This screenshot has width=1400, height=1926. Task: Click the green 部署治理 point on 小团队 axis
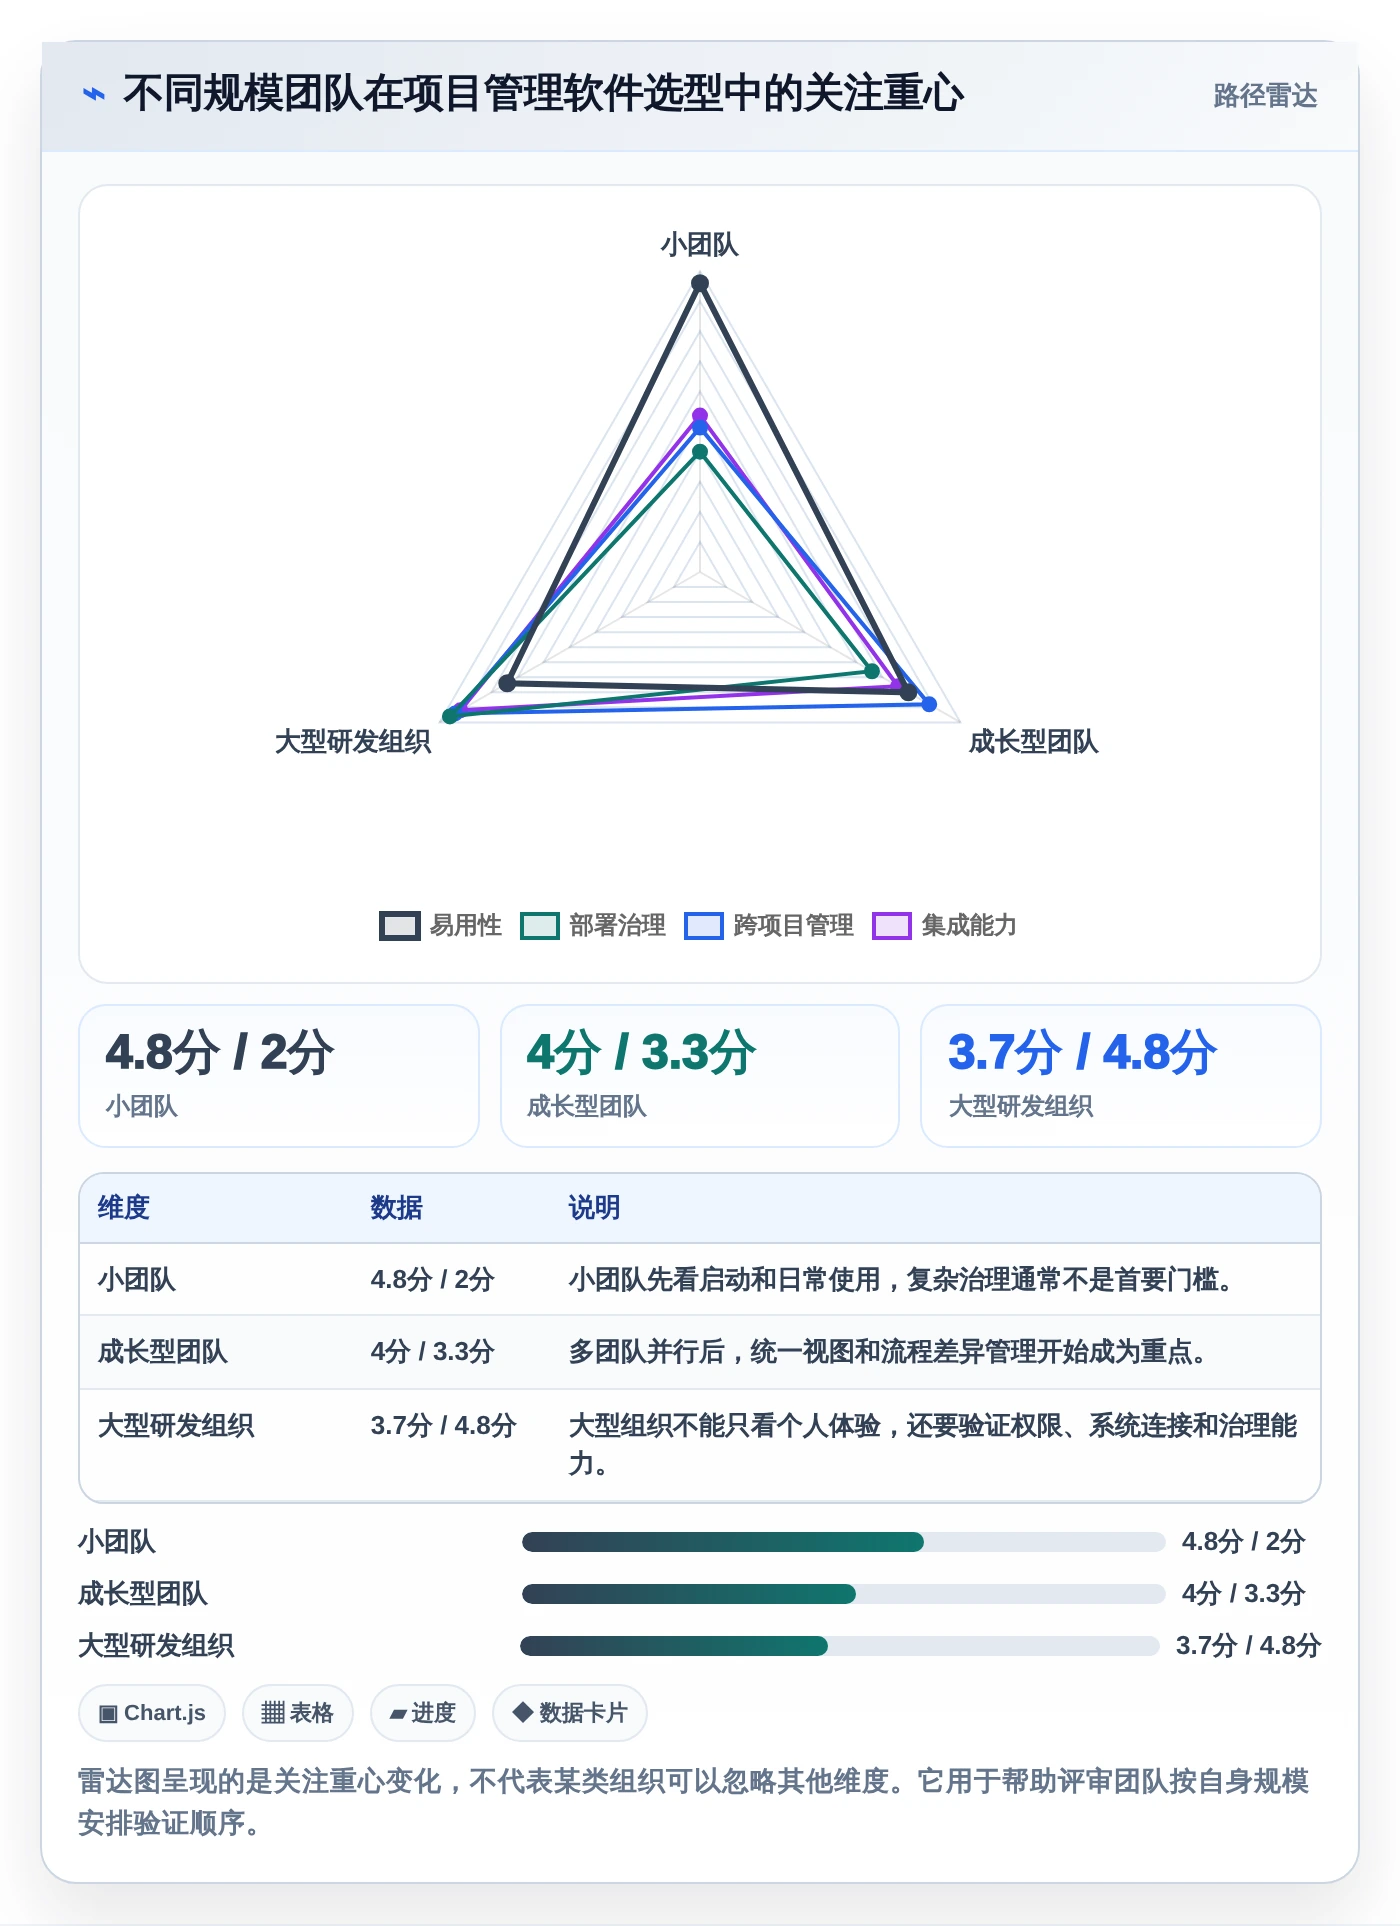[x=700, y=452]
